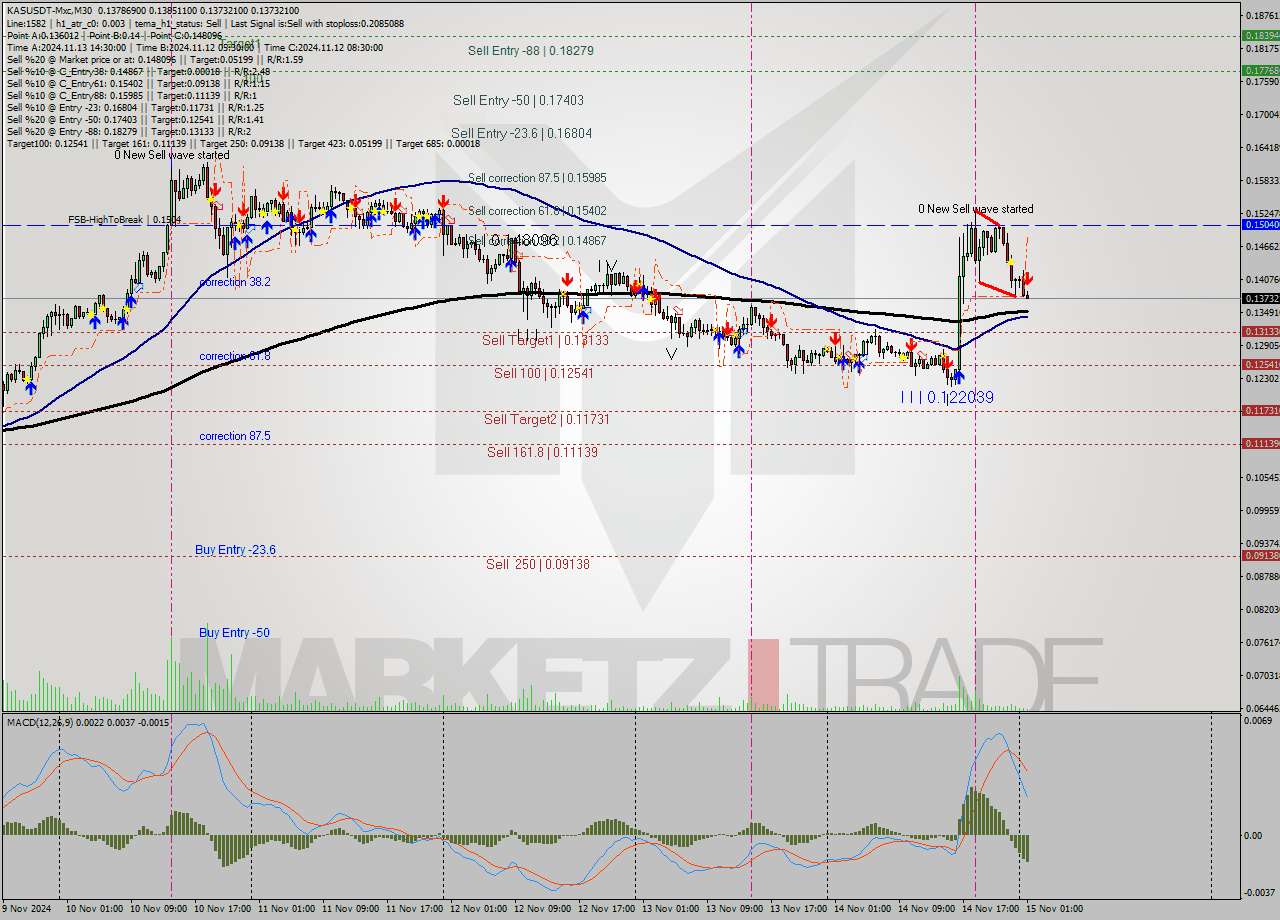Click the blue 'correction 38.2' label
Screen dimensions: 1280x920
click(235, 282)
